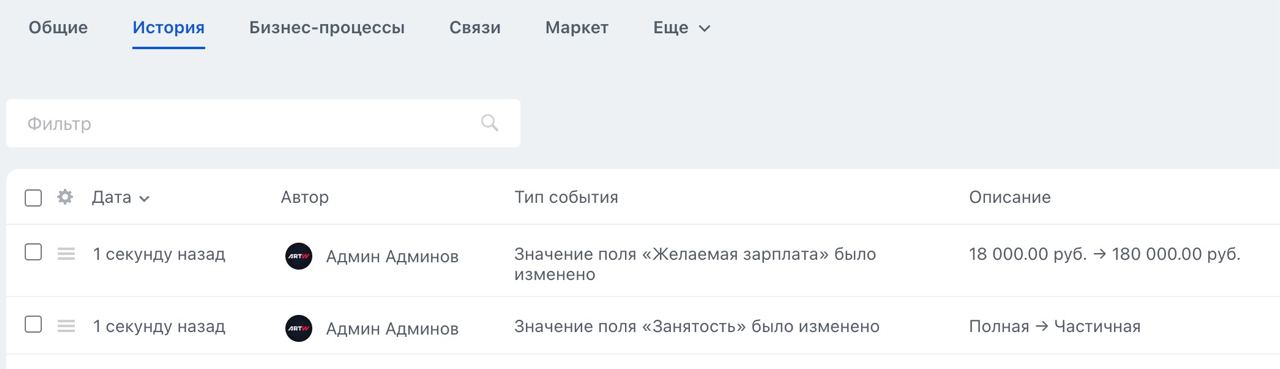Screen dimensions: 1280x369
Task: Click the «Автор» column header
Action: 305,197
